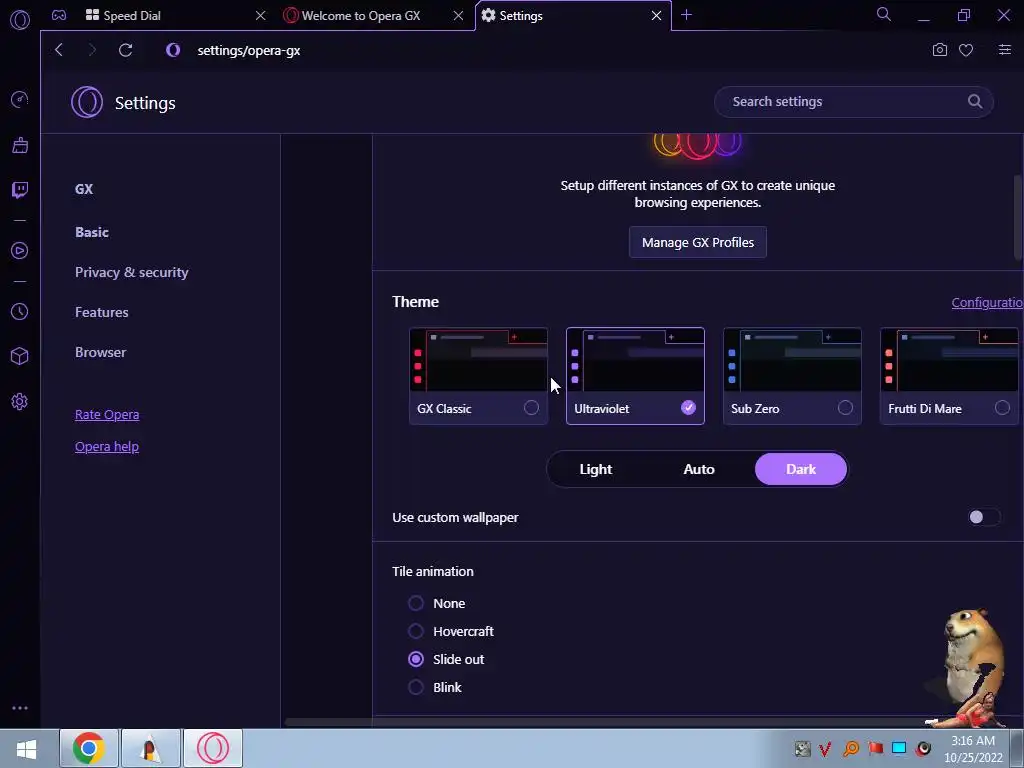Add a new tab with plus button
This screenshot has height=768, width=1024.
tap(686, 14)
